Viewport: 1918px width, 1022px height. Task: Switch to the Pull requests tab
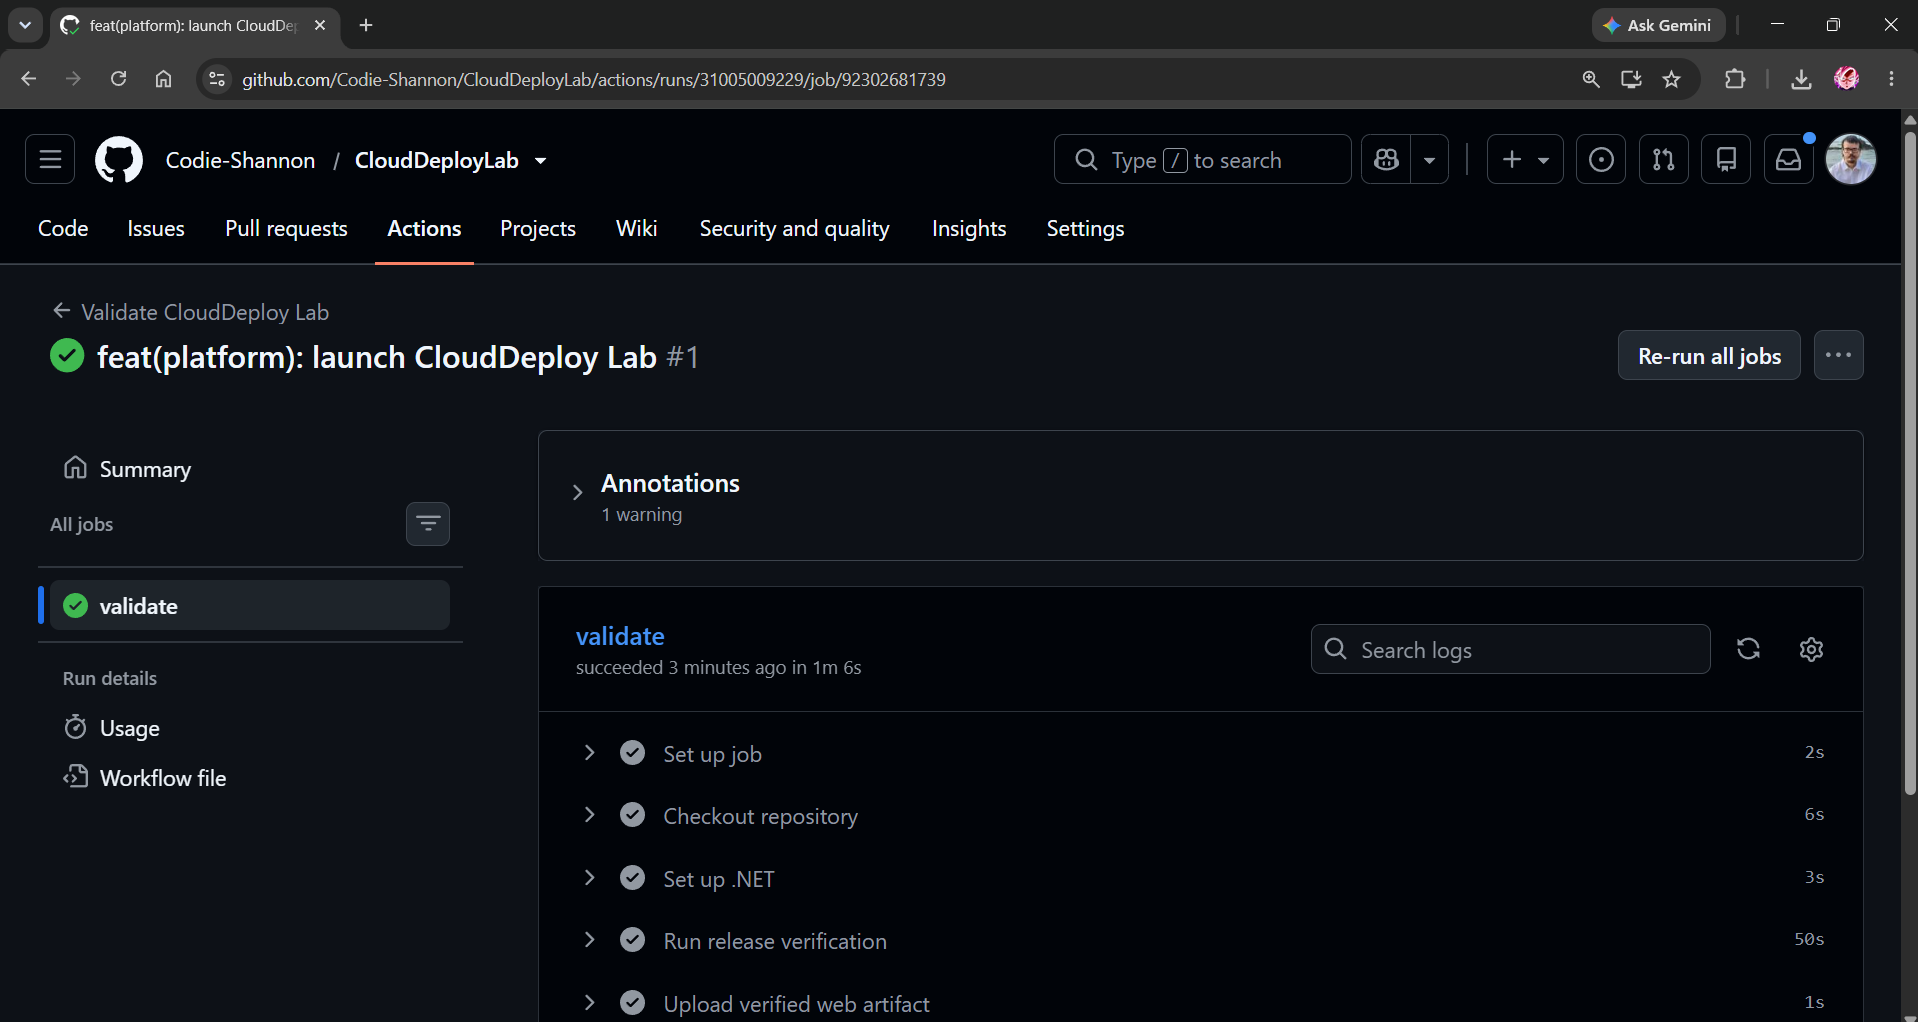coord(286,228)
